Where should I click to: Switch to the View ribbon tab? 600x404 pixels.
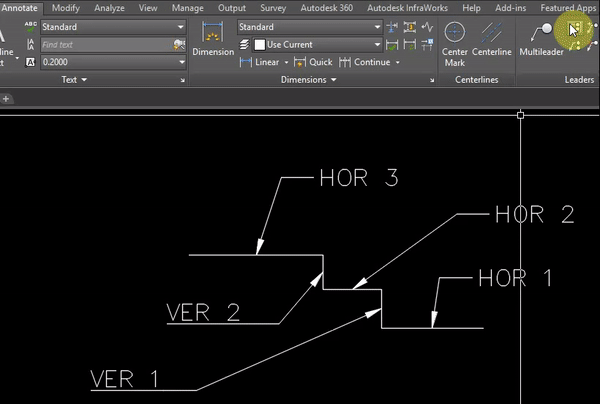tap(148, 8)
